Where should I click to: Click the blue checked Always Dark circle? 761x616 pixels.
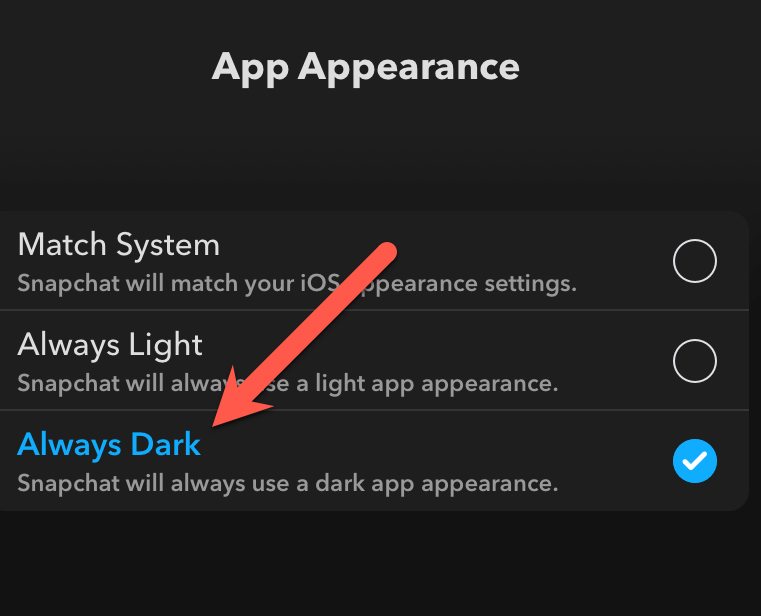(x=695, y=461)
